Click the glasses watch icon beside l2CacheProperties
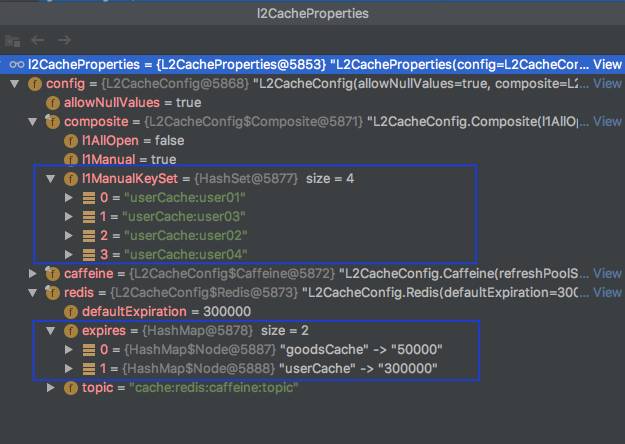The height and width of the screenshot is (444, 625). click(17, 65)
